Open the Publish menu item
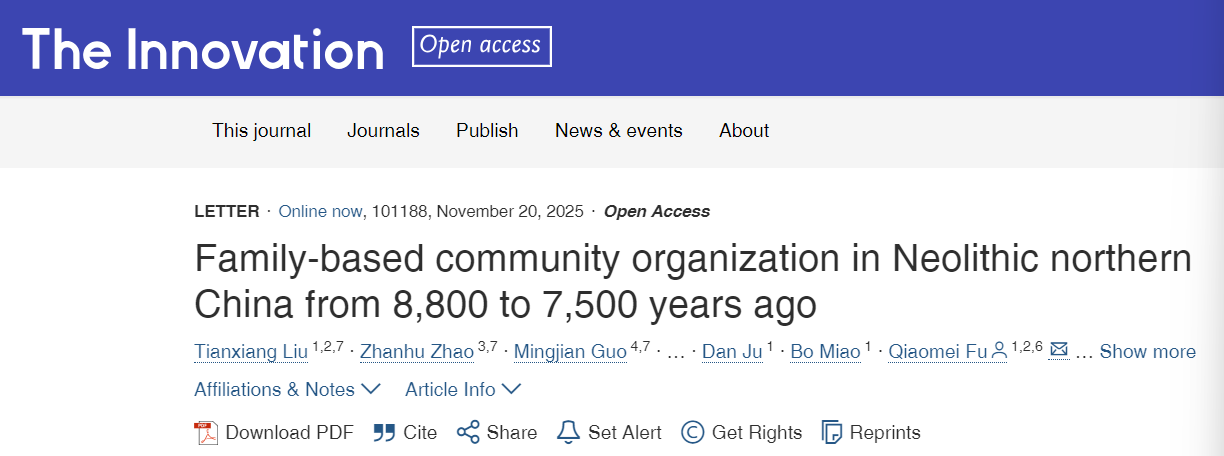 point(487,131)
